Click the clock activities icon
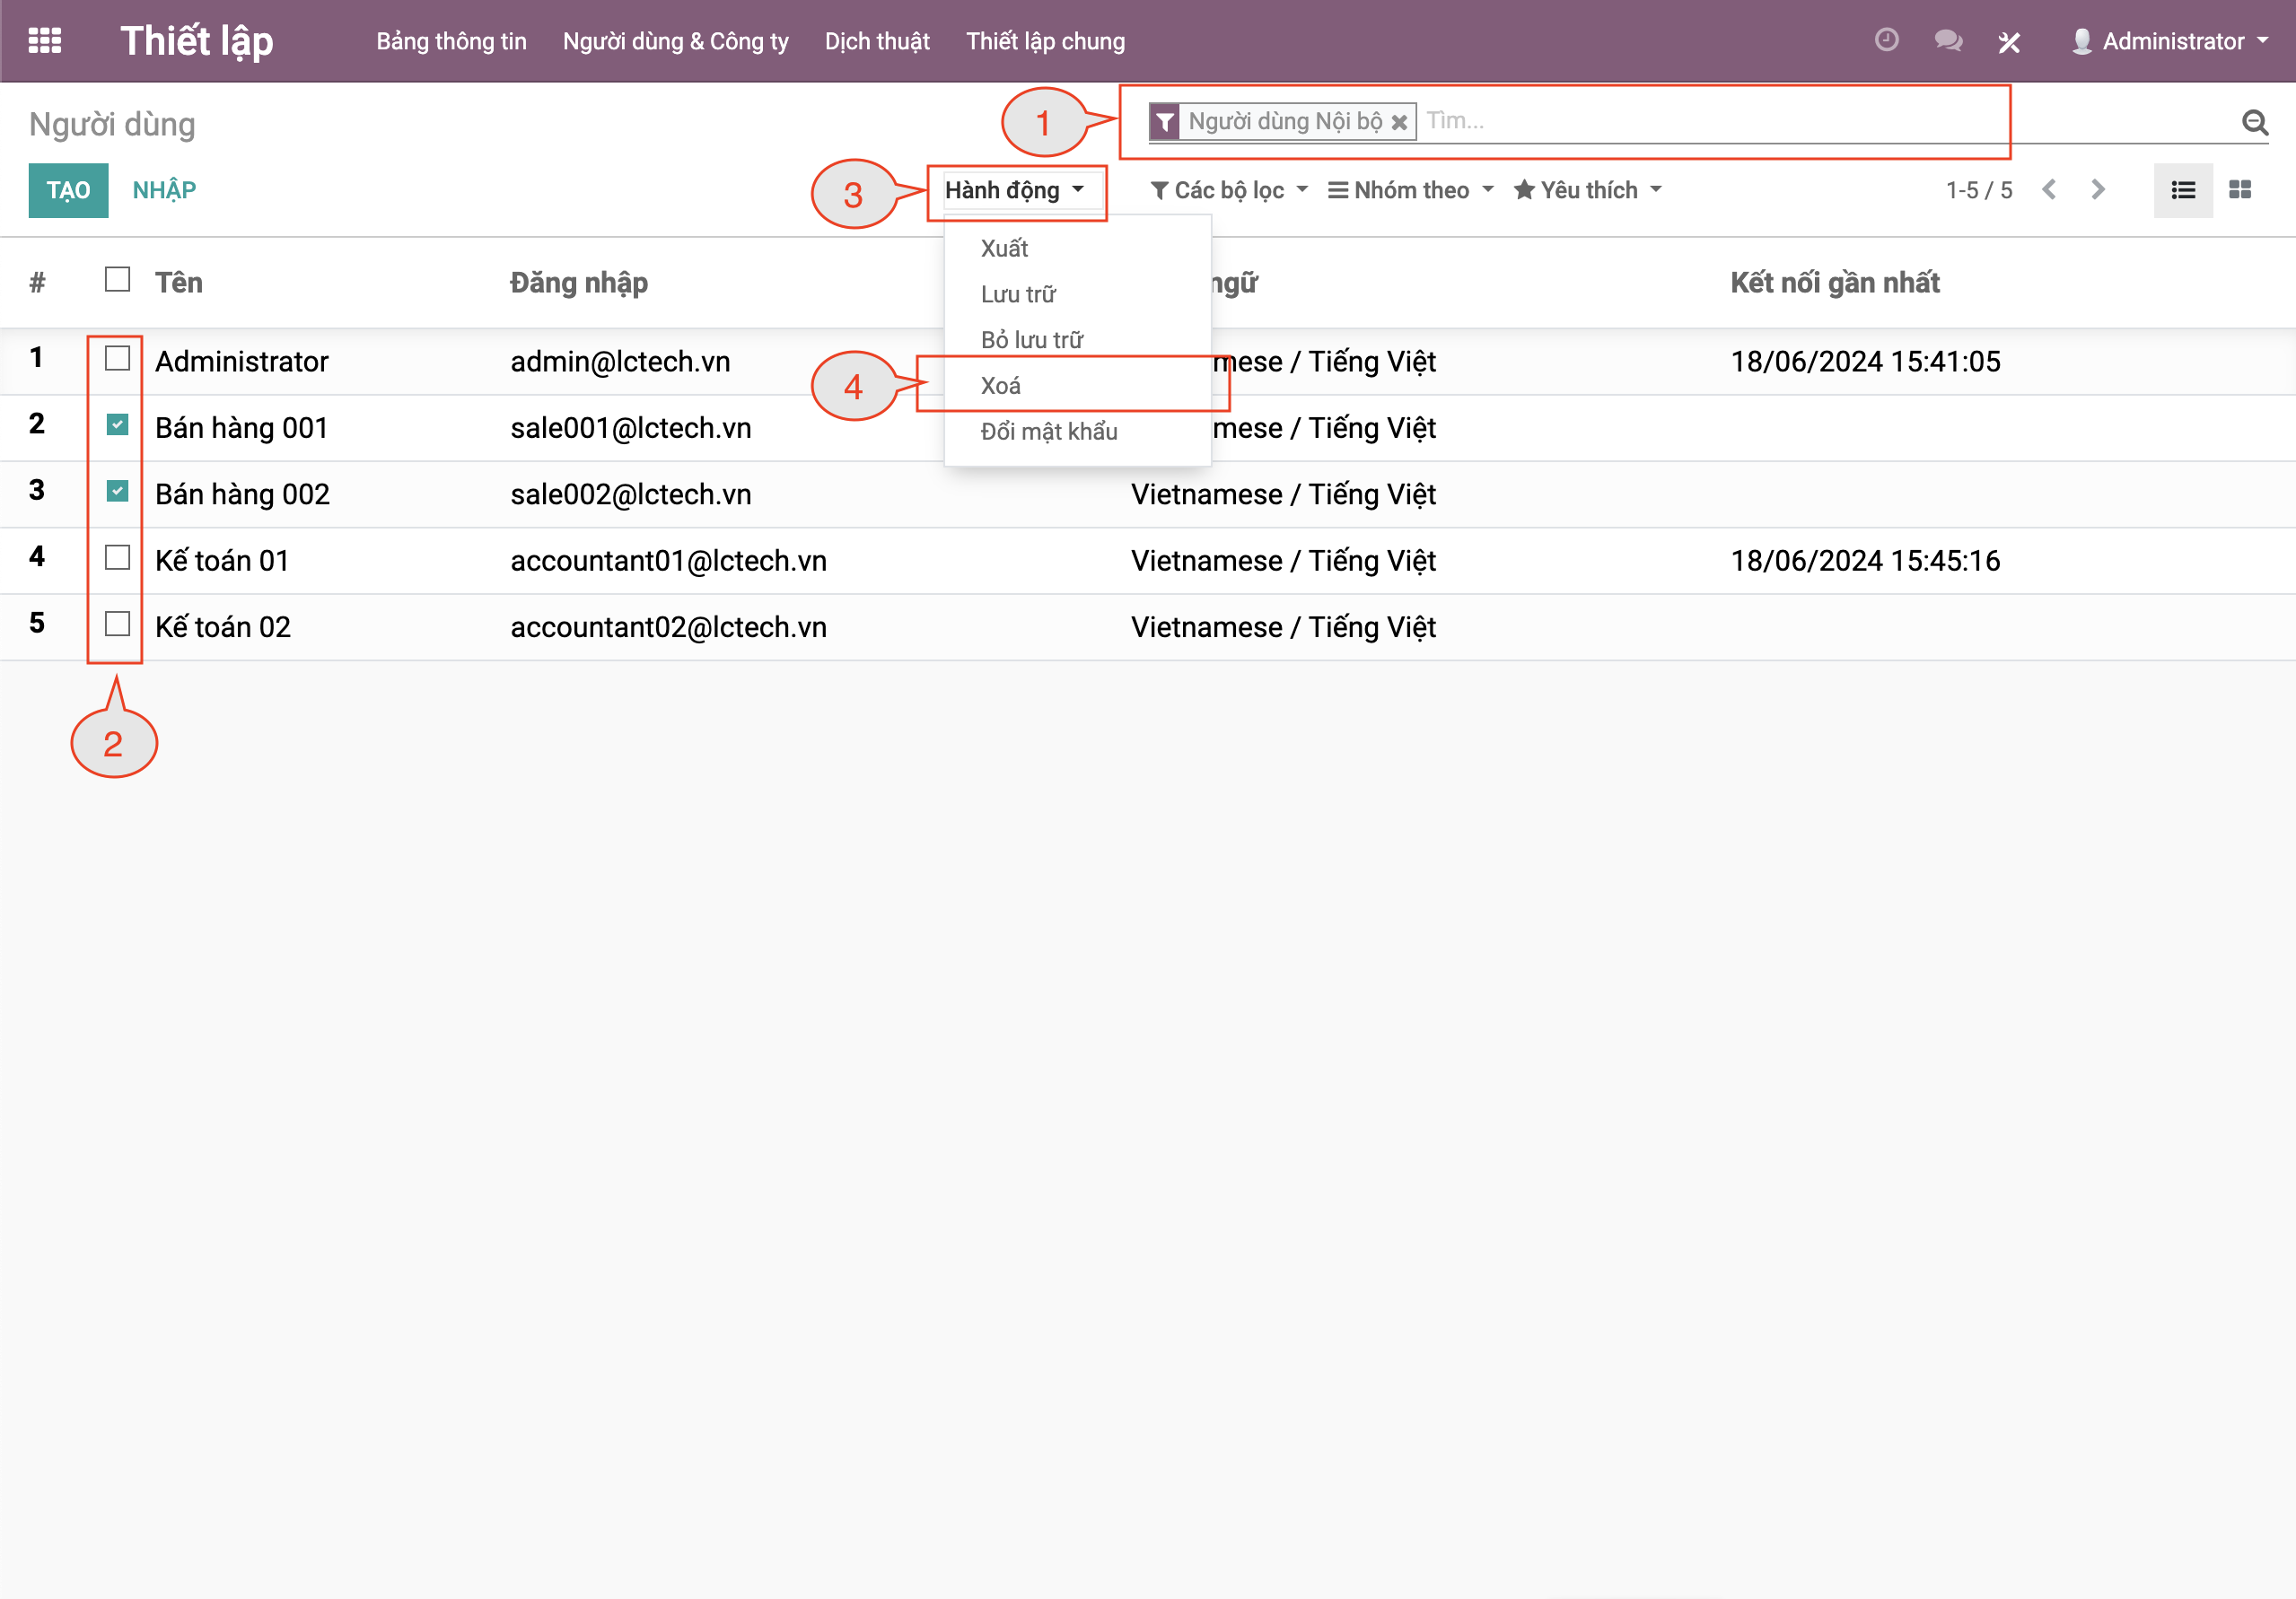 (1886, 40)
